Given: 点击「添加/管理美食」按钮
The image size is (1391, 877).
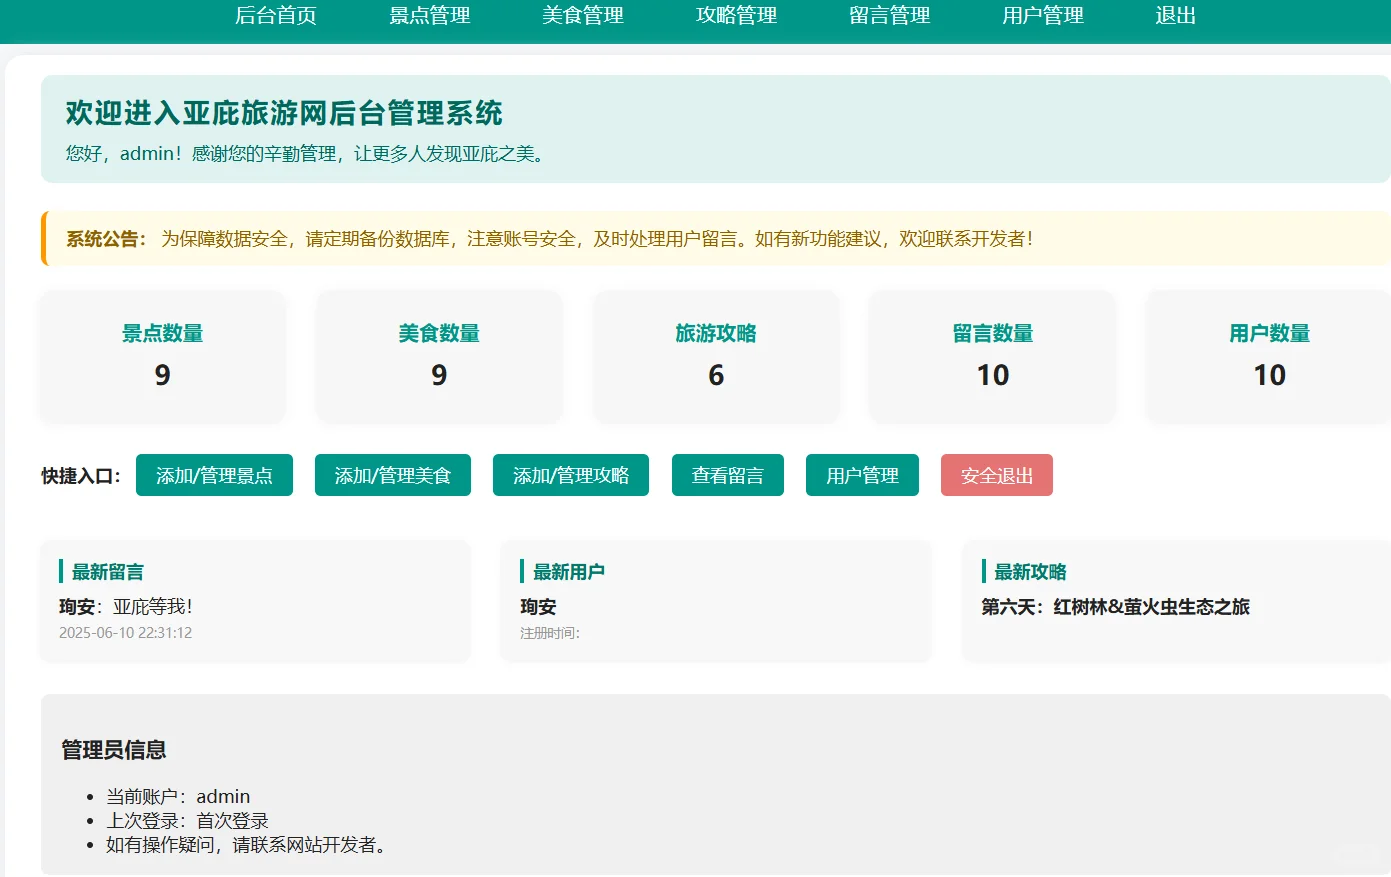Looking at the screenshot, I should coord(392,475).
